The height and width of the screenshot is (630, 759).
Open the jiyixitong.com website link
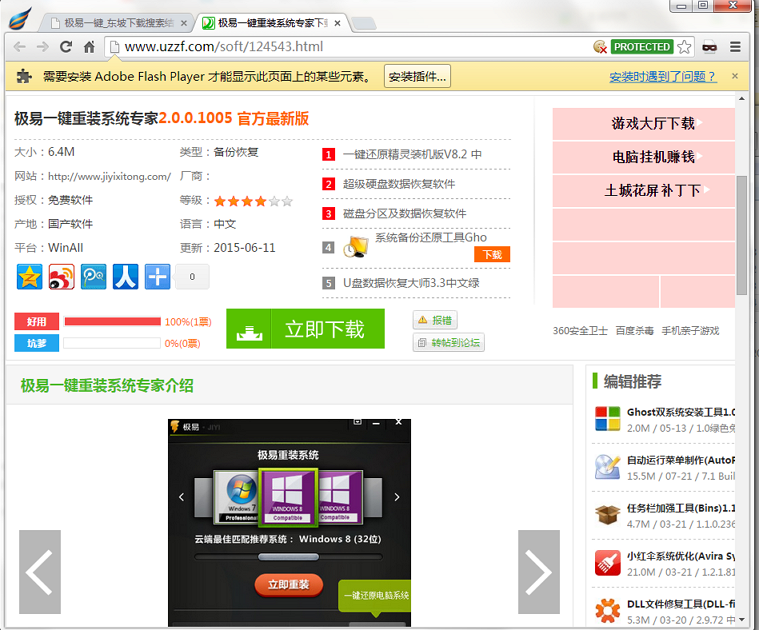[x=109, y=177]
